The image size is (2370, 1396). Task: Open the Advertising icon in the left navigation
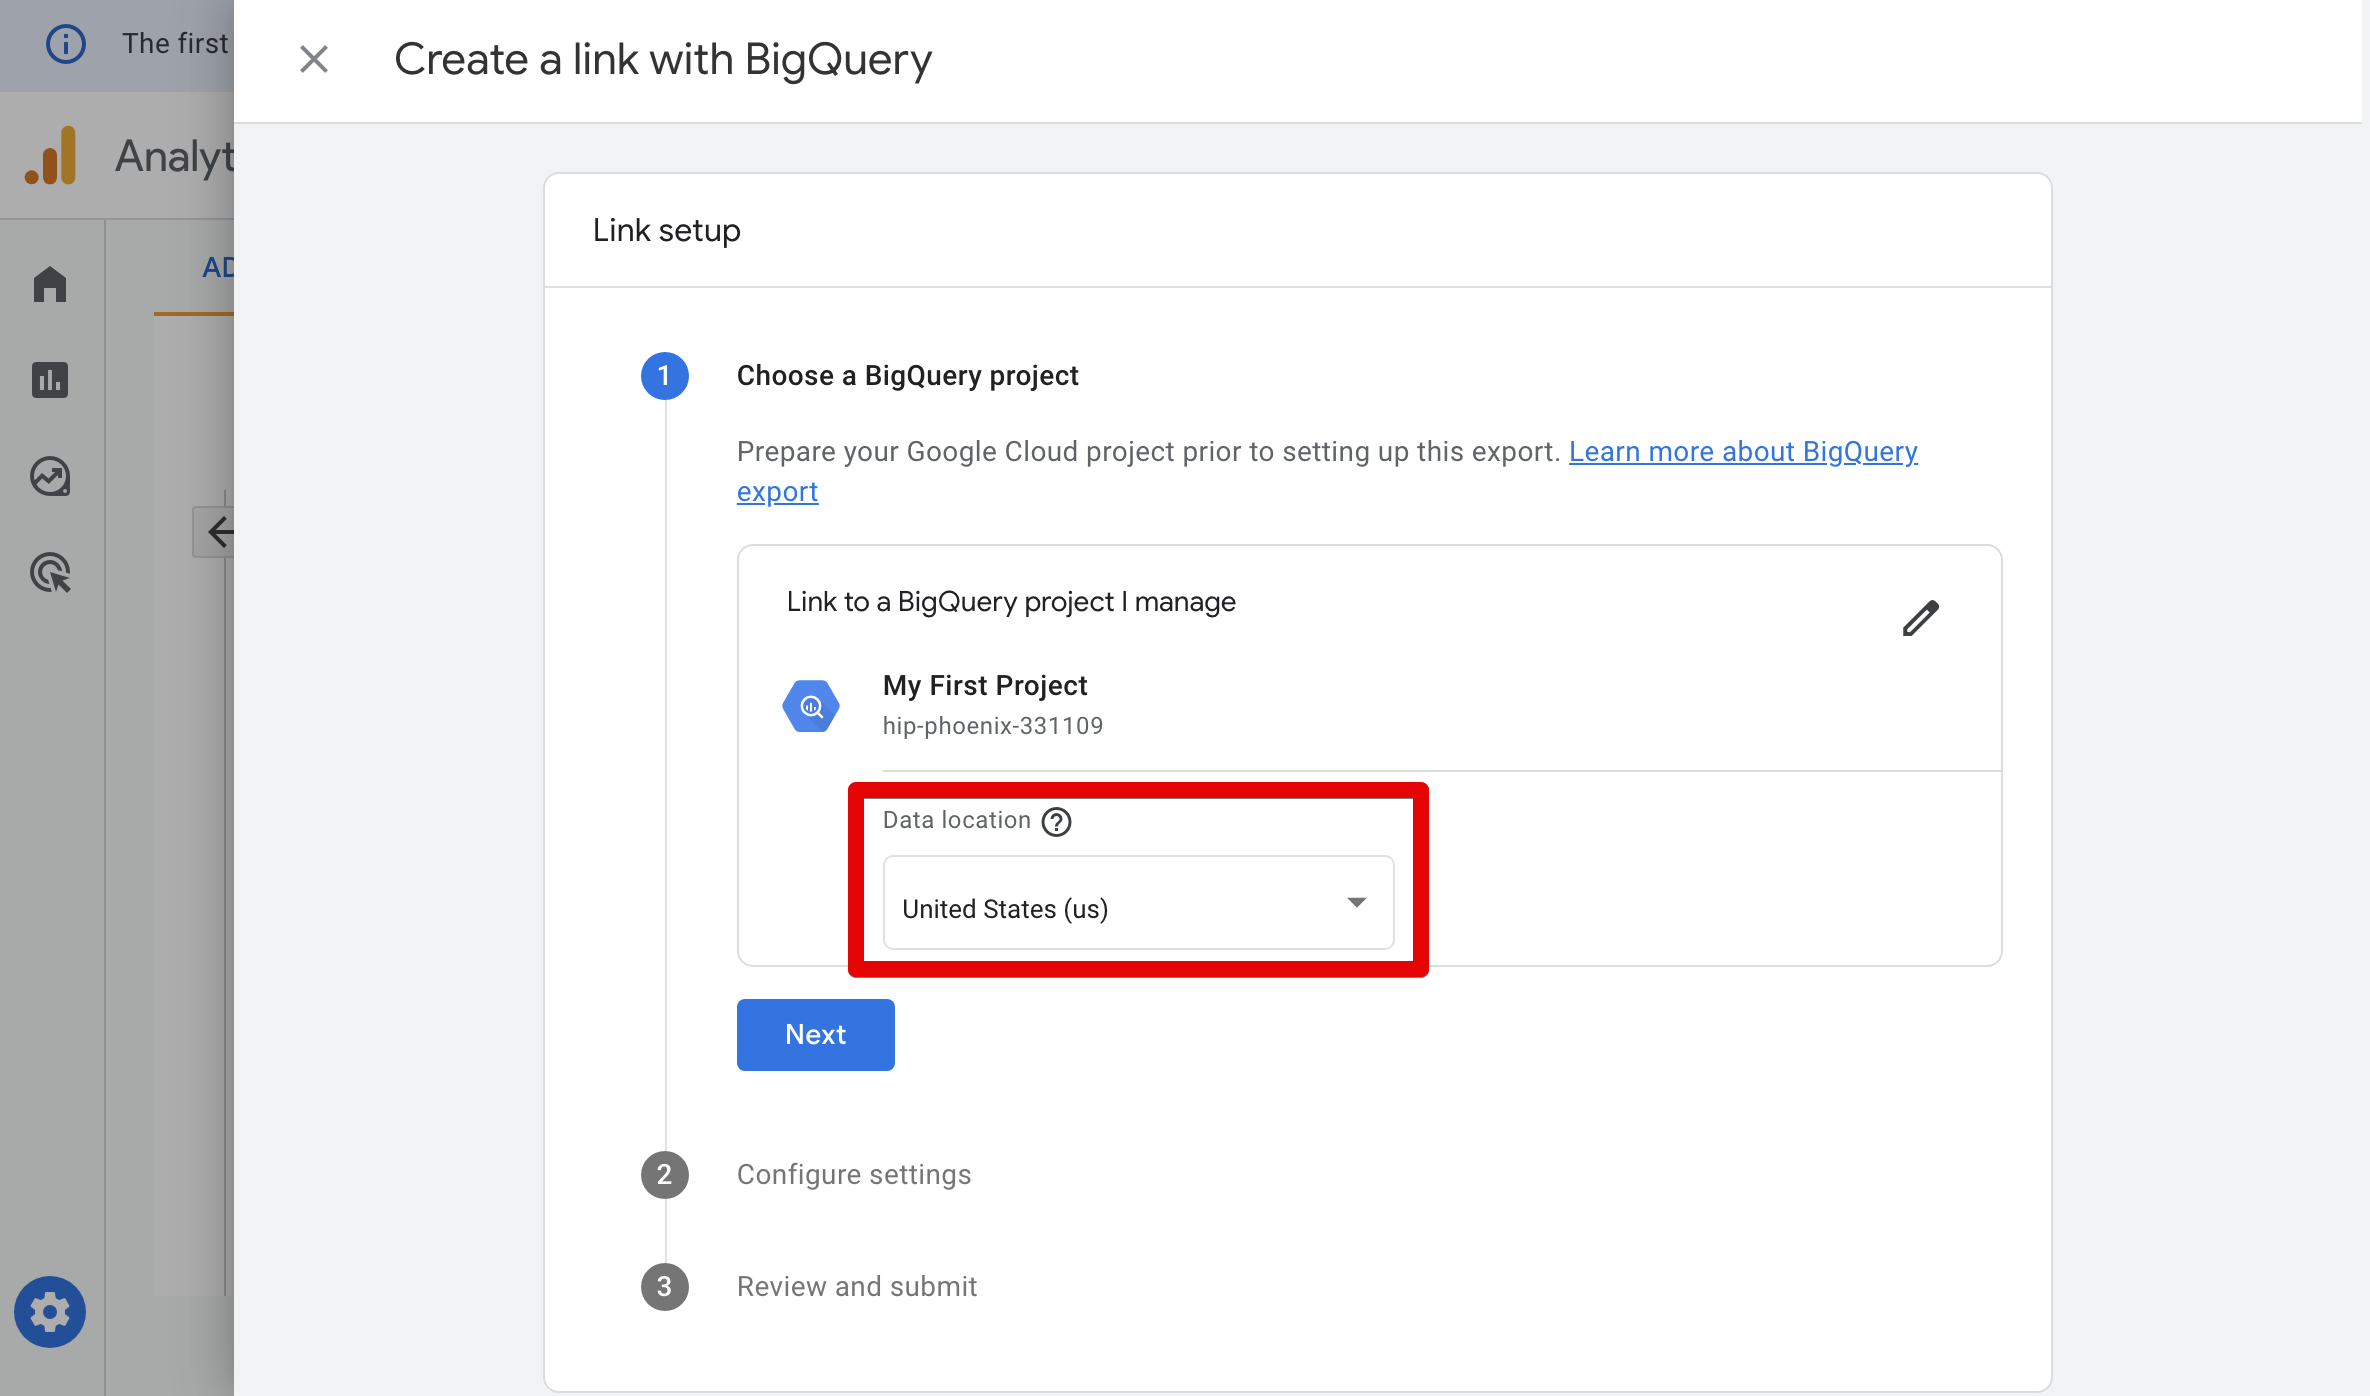[x=50, y=573]
